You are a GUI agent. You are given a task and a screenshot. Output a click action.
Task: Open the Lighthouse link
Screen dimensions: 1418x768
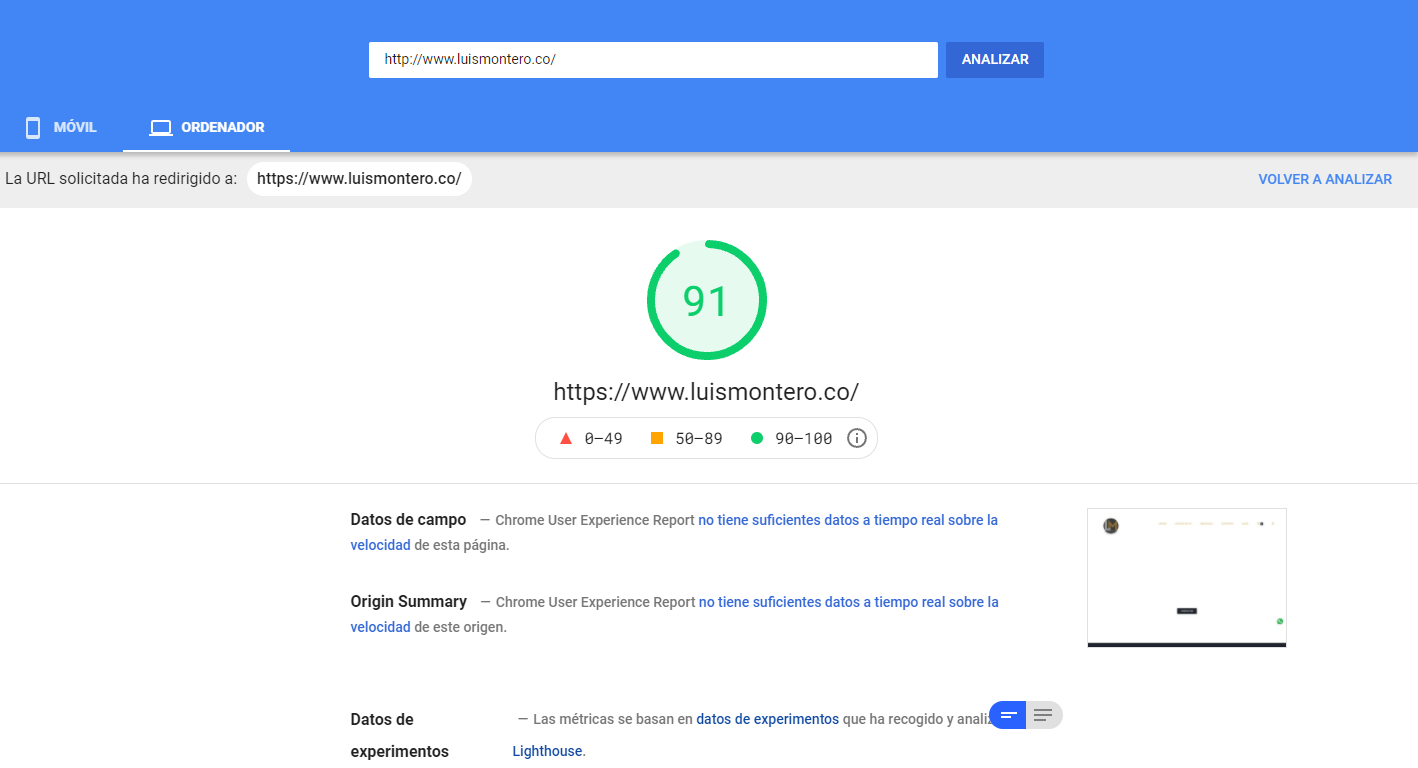(547, 751)
